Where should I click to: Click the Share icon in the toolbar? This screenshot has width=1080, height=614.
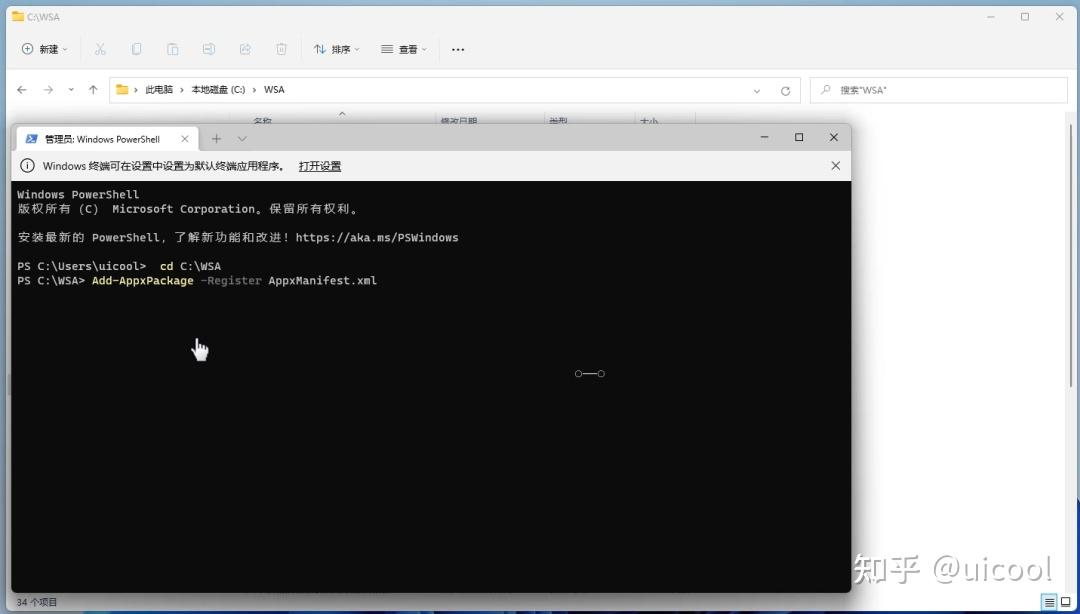(245, 48)
